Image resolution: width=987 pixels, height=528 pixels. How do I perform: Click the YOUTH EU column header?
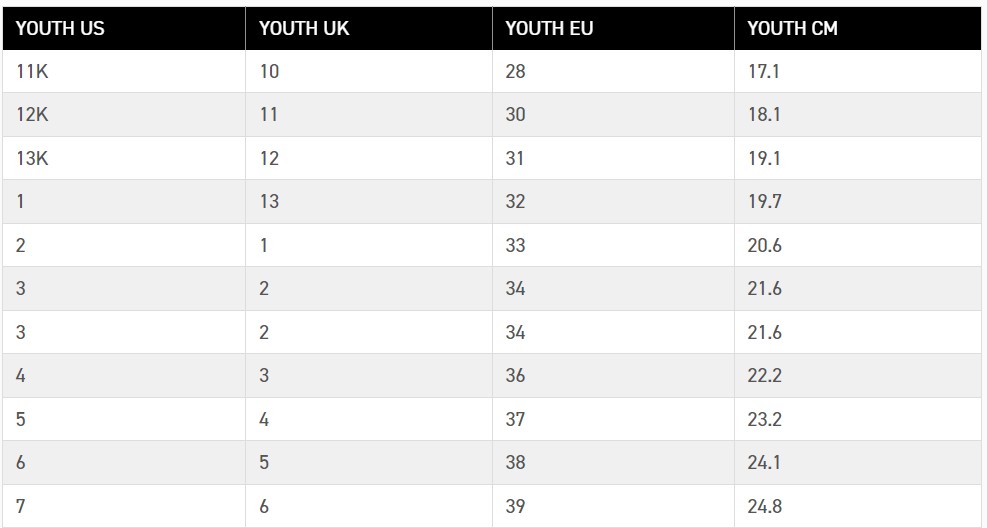pos(613,28)
